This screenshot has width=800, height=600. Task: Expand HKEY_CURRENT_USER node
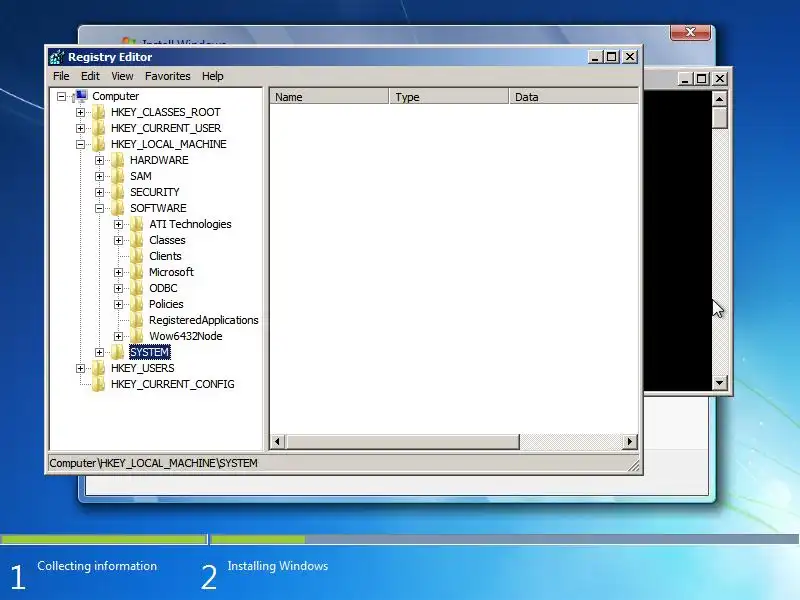click(80, 128)
